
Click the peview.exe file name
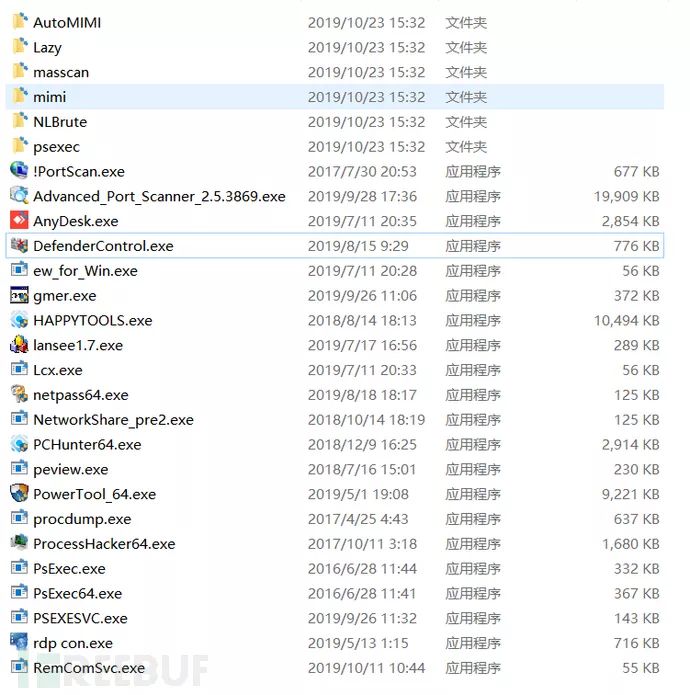(71, 469)
